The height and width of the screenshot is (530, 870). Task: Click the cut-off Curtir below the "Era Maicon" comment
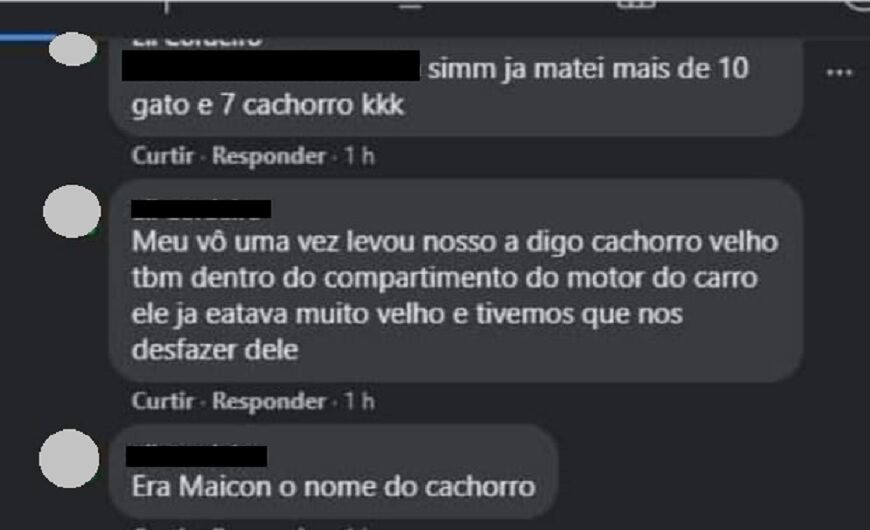pos(163,527)
